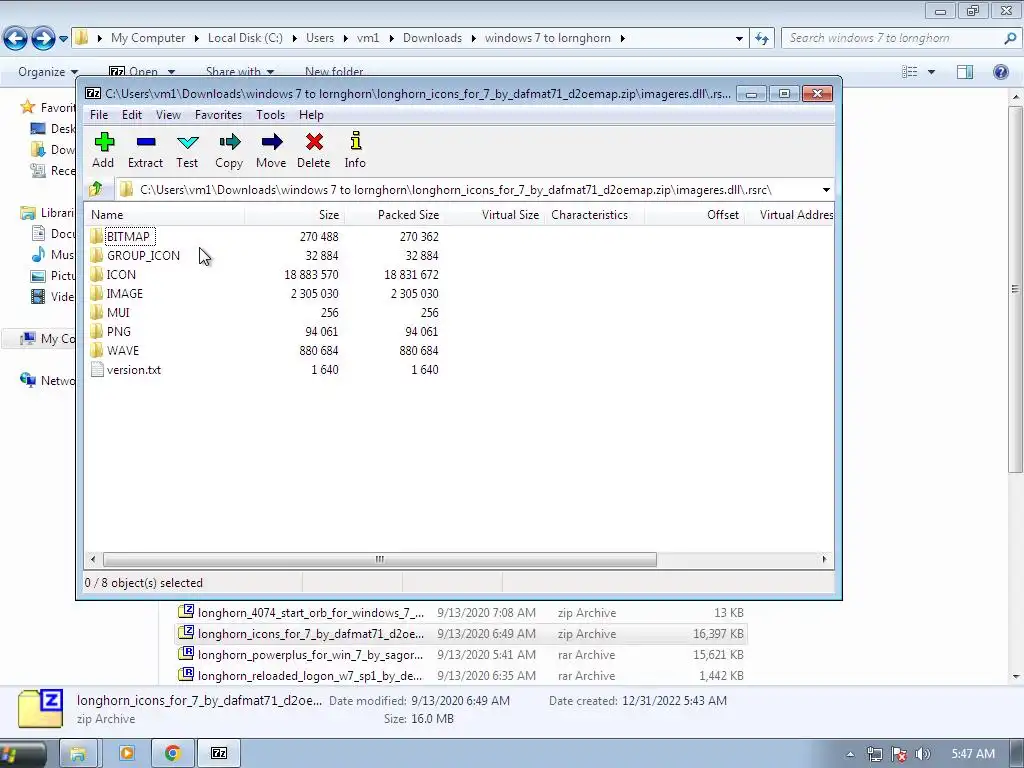
Task: Sort by the Characteristics column header
Action: (594, 215)
